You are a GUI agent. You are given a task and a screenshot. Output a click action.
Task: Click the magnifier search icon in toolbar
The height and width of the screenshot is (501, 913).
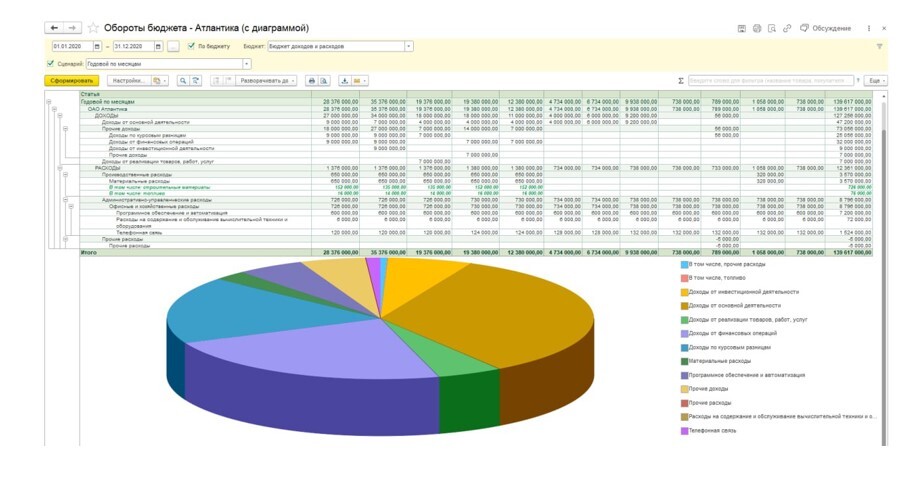tap(183, 80)
